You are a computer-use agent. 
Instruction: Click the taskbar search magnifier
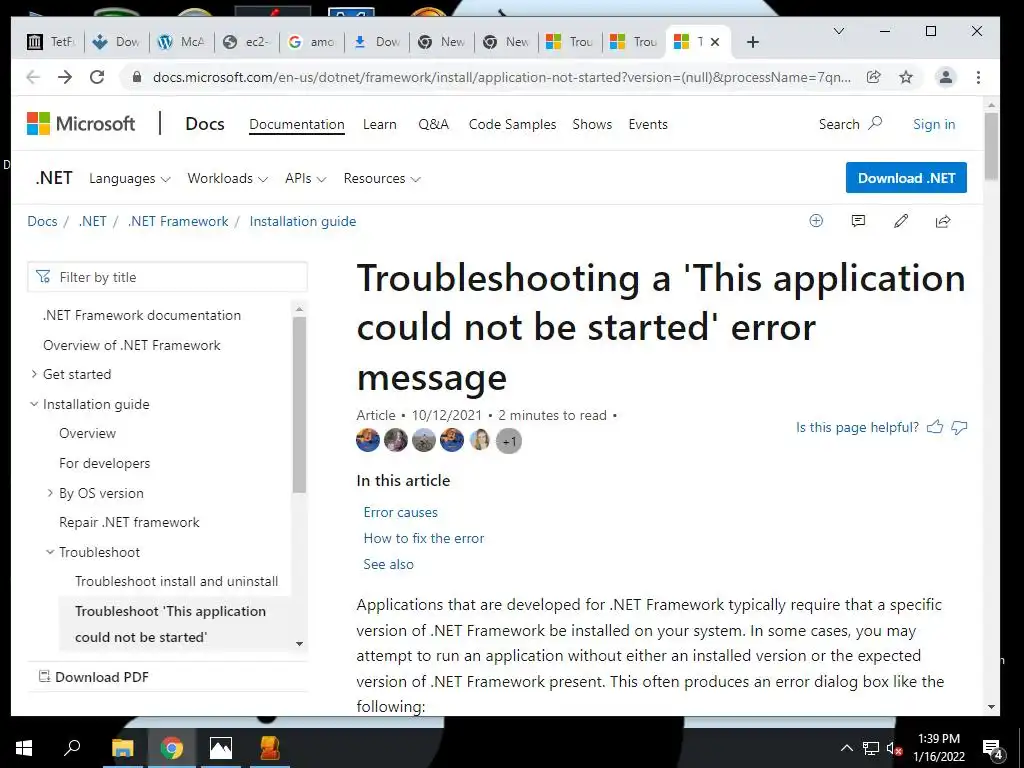pos(72,746)
